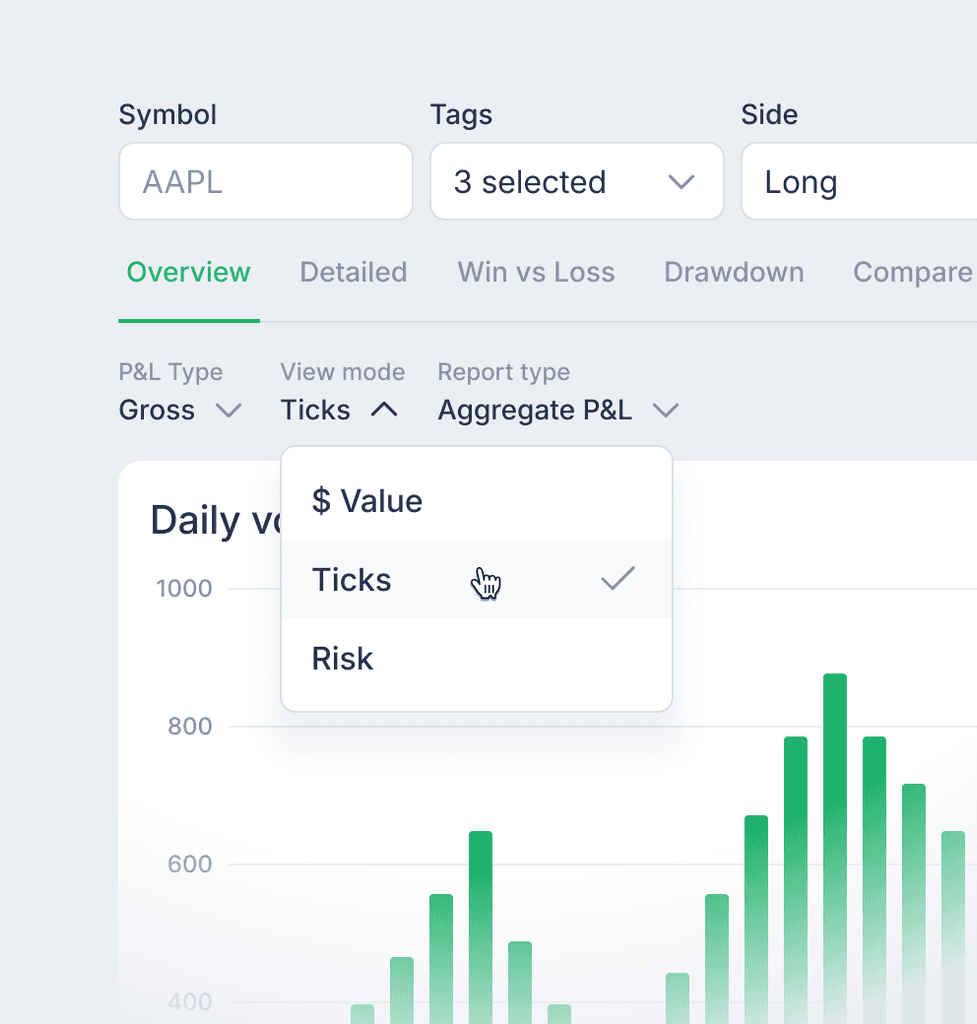Click the chevron next to Gross

click(x=229, y=410)
